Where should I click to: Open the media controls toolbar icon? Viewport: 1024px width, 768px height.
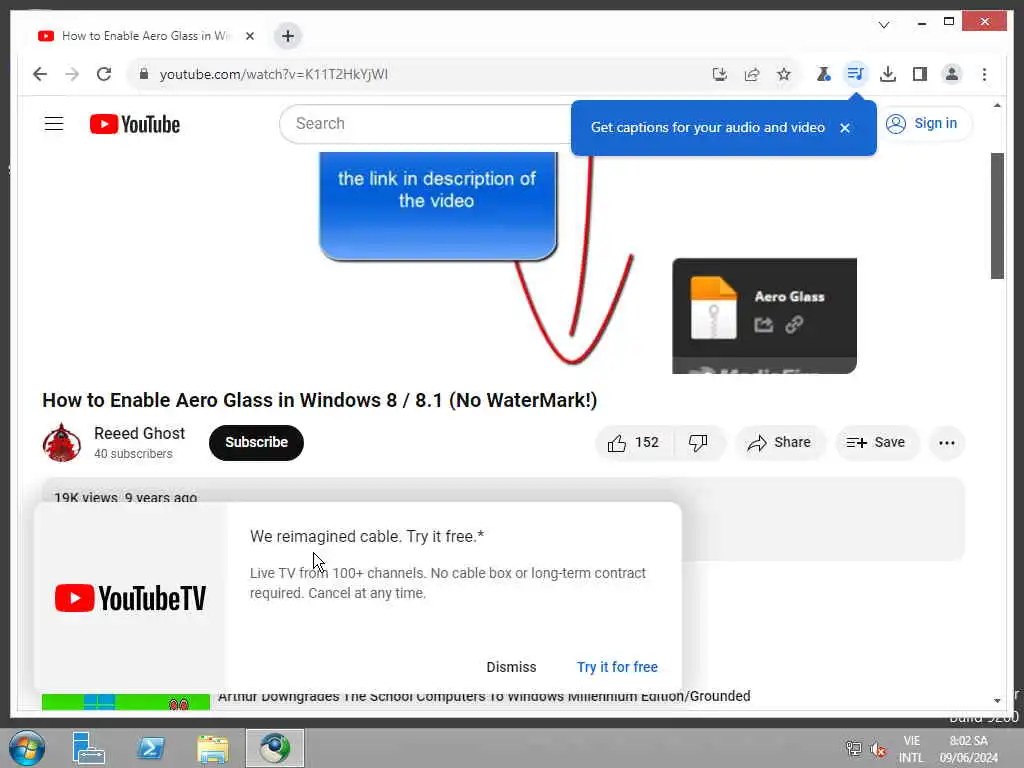pyautogui.click(x=856, y=74)
